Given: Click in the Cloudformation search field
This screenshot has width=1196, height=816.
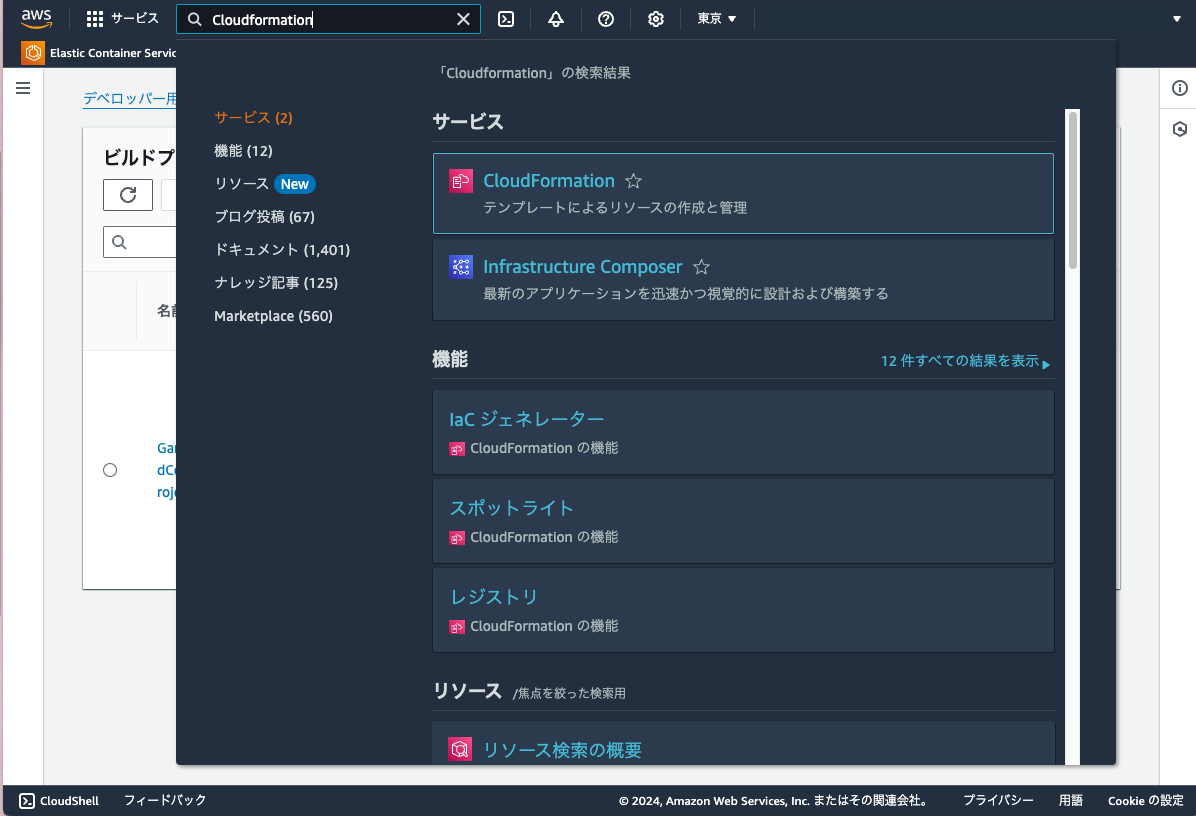Looking at the screenshot, I should 328,20.
